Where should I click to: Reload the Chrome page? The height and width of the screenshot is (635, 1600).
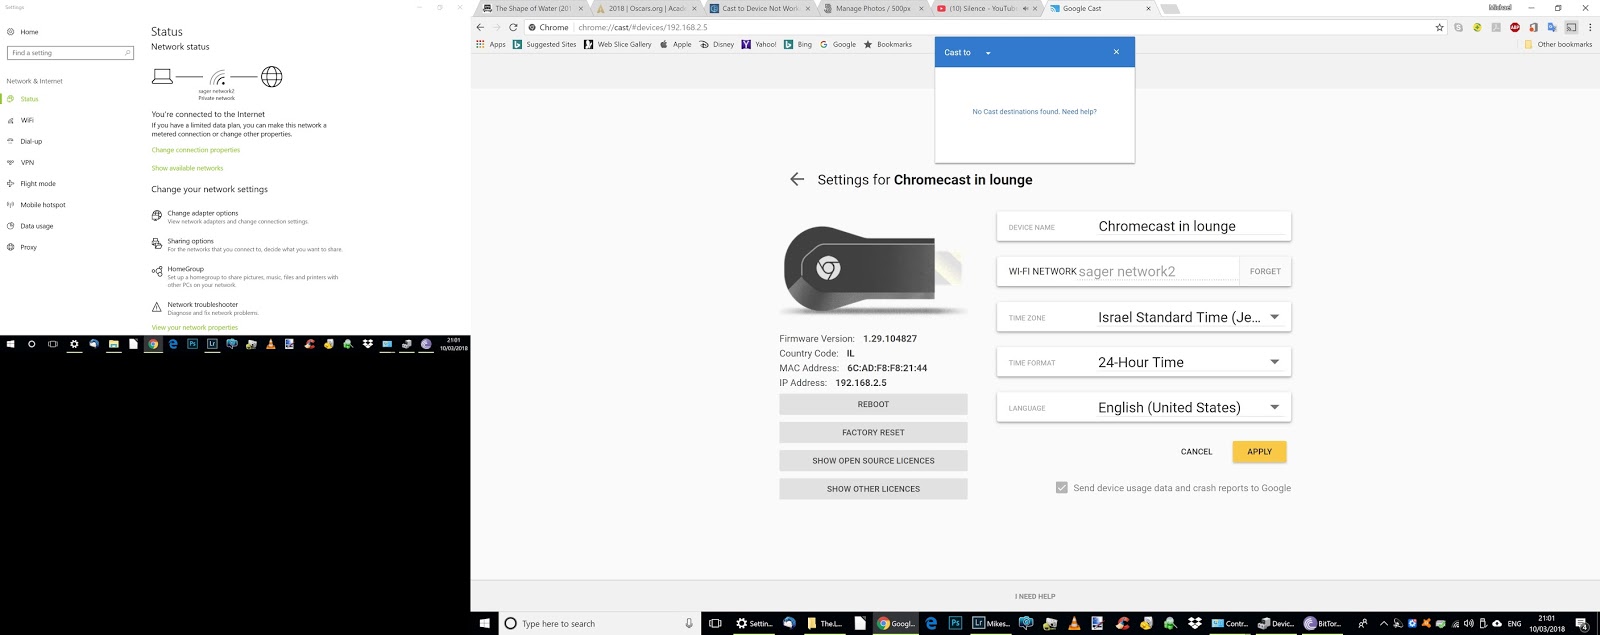click(x=513, y=27)
